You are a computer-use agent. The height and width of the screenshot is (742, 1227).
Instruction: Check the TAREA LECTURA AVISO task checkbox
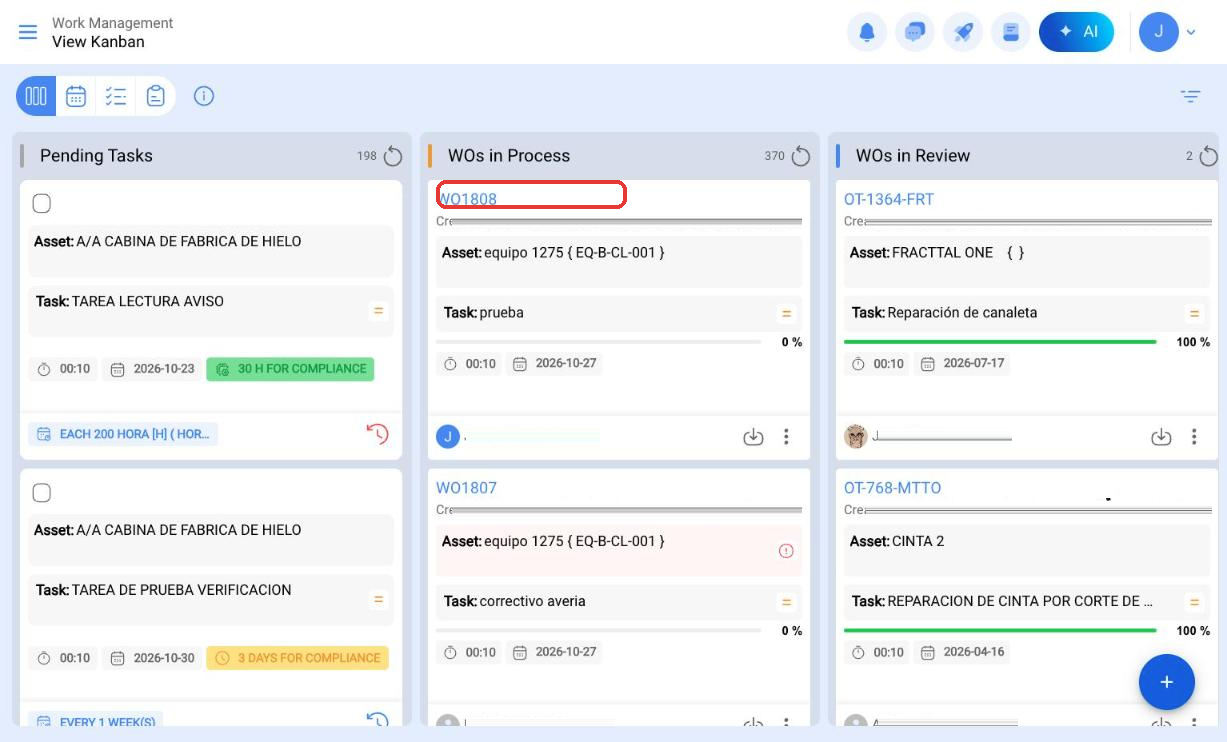pyautogui.click(x=42, y=204)
